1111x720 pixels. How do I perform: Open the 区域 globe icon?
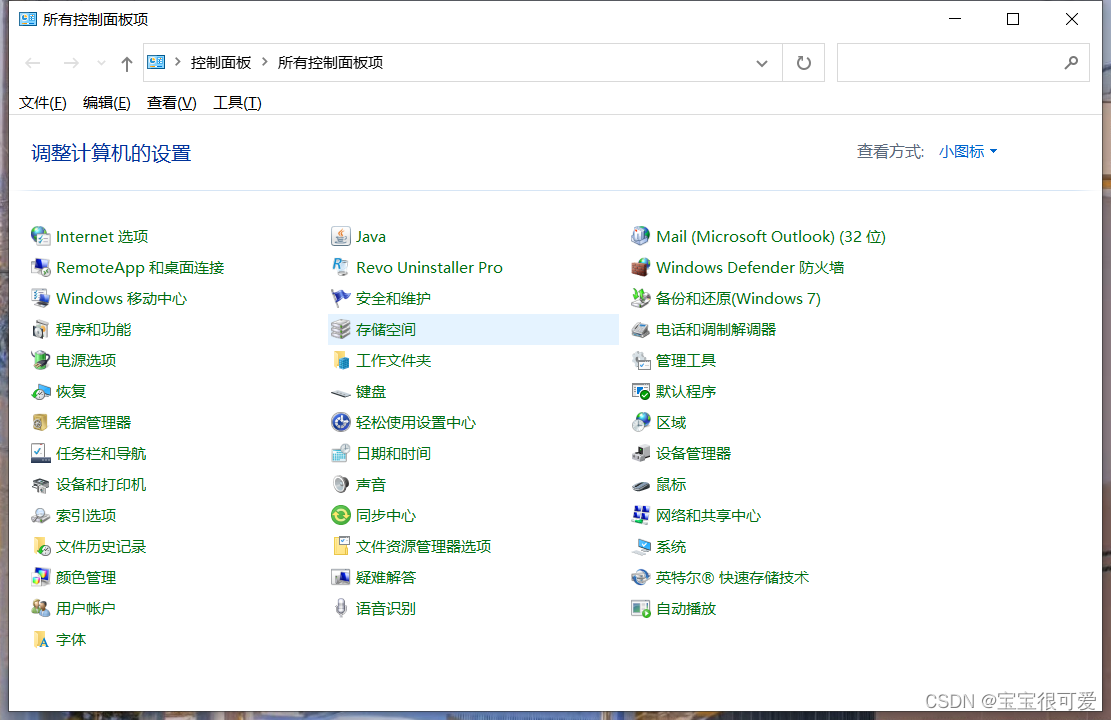click(x=641, y=422)
